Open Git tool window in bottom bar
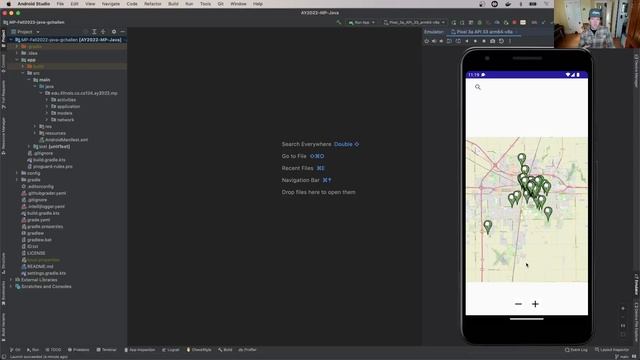 (x=15, y=350)
